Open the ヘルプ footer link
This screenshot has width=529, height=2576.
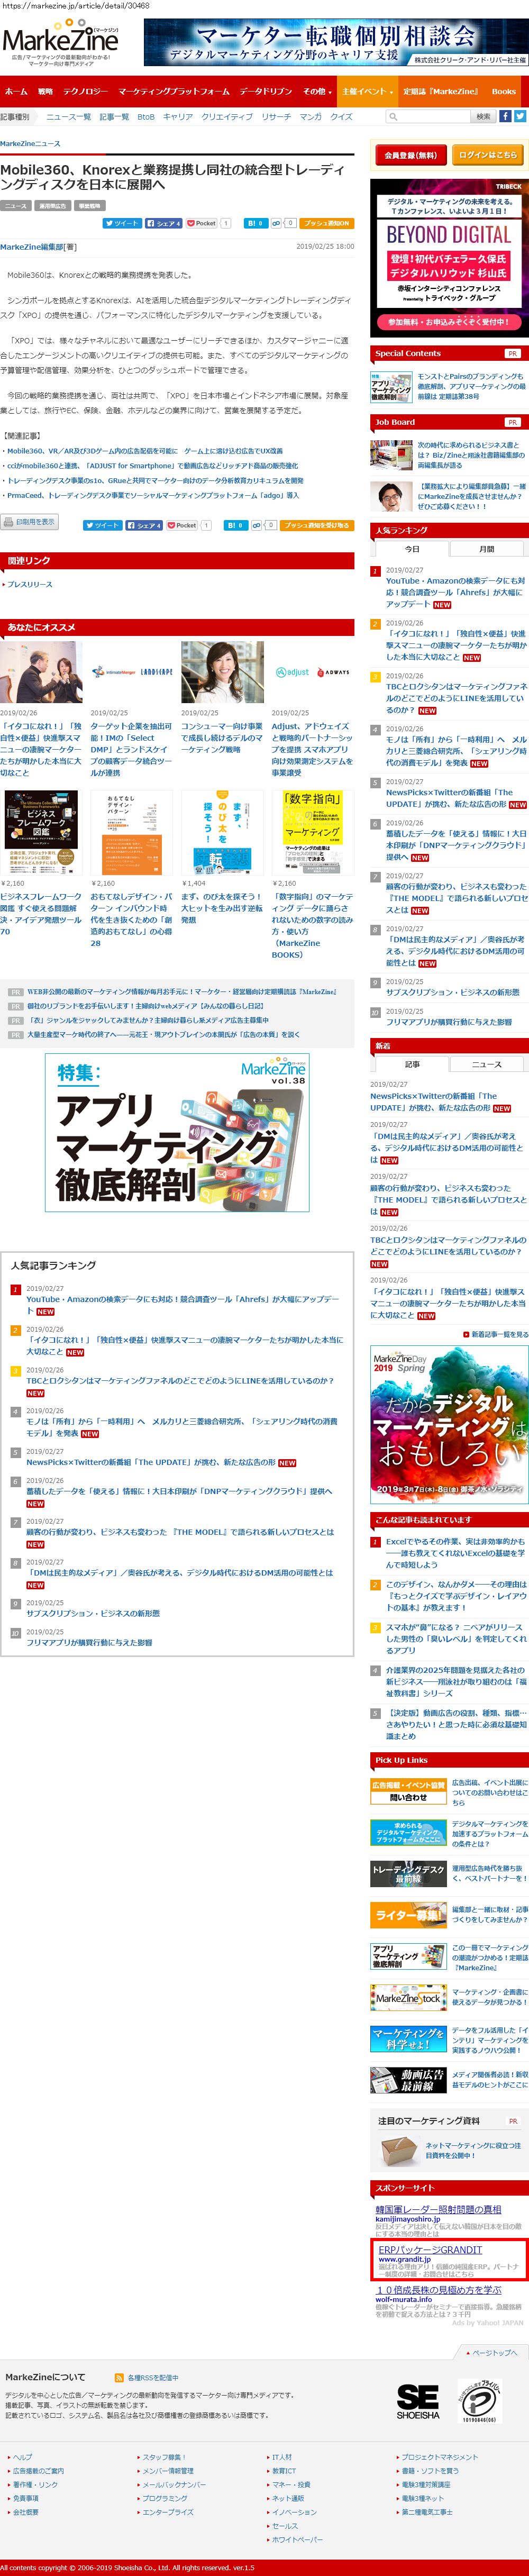[22, 2456]
